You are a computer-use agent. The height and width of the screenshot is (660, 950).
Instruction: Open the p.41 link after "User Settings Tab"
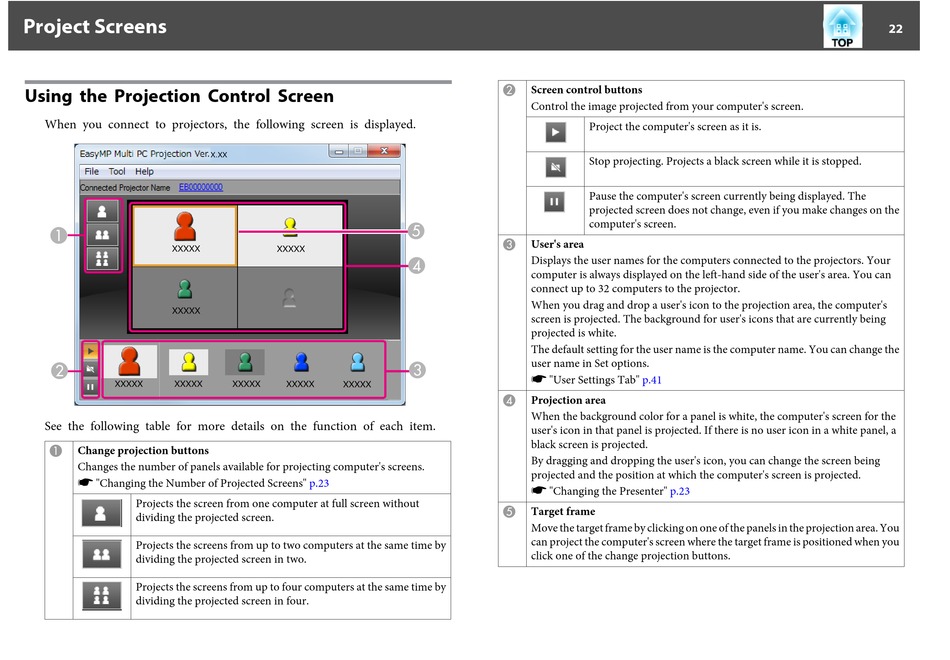[x=652, y=380]
